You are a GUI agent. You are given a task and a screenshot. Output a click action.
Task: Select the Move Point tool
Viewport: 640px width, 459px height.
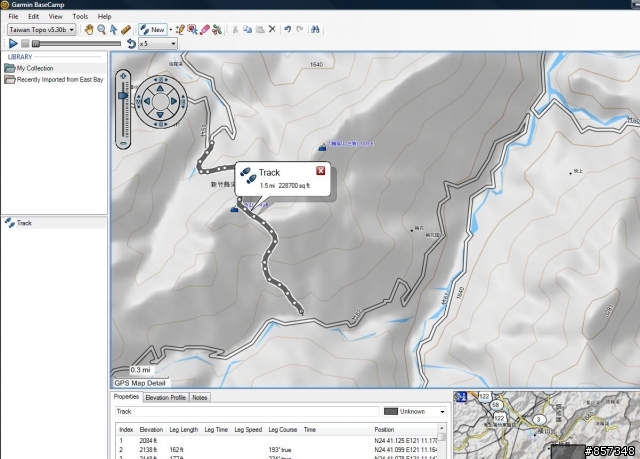tap(192, 29)
